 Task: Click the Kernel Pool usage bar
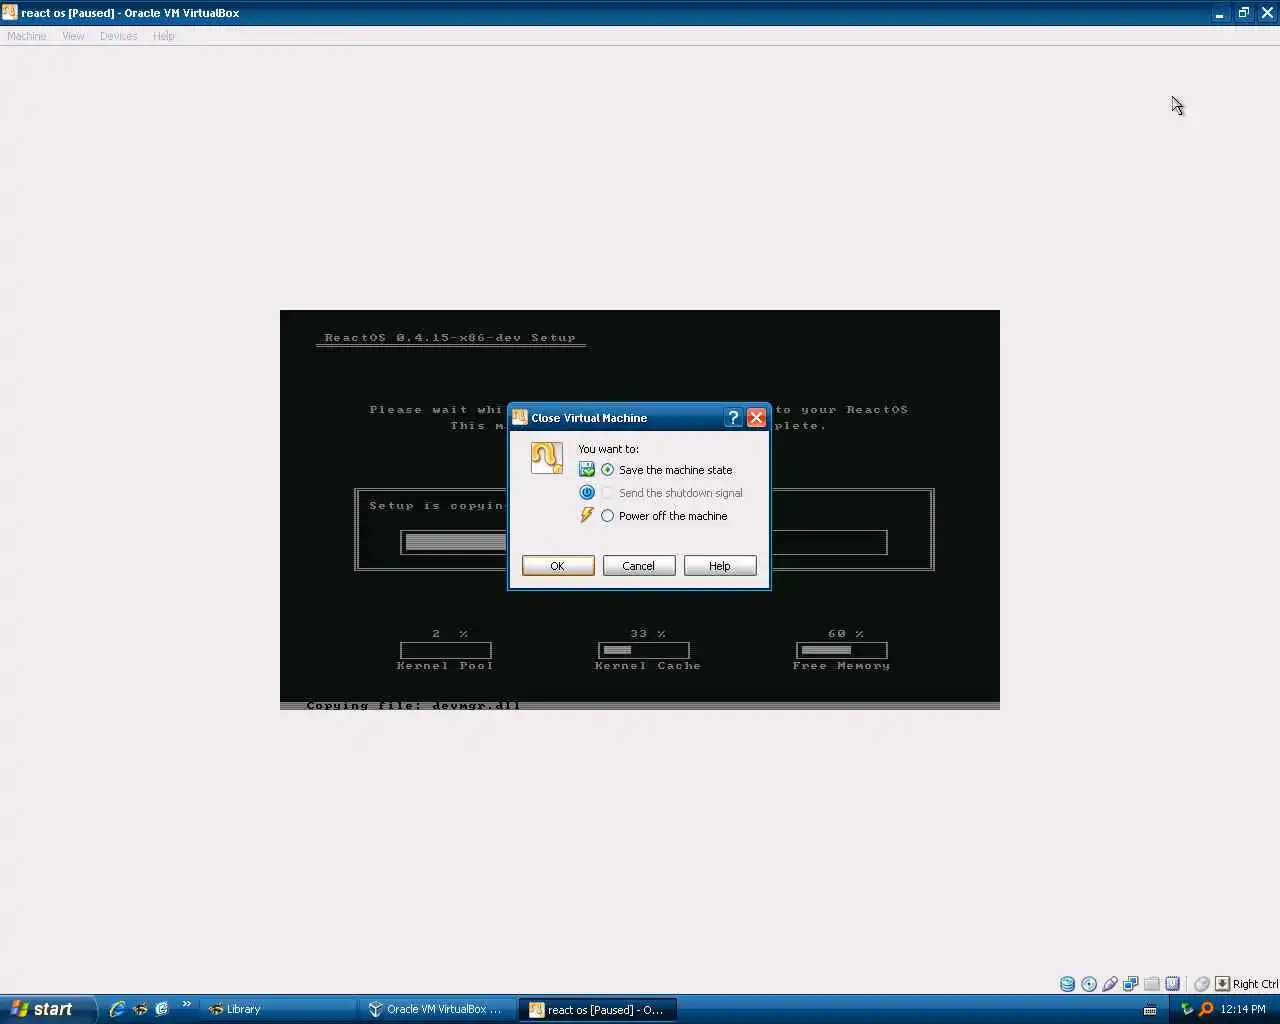click(x=446, y=650)
